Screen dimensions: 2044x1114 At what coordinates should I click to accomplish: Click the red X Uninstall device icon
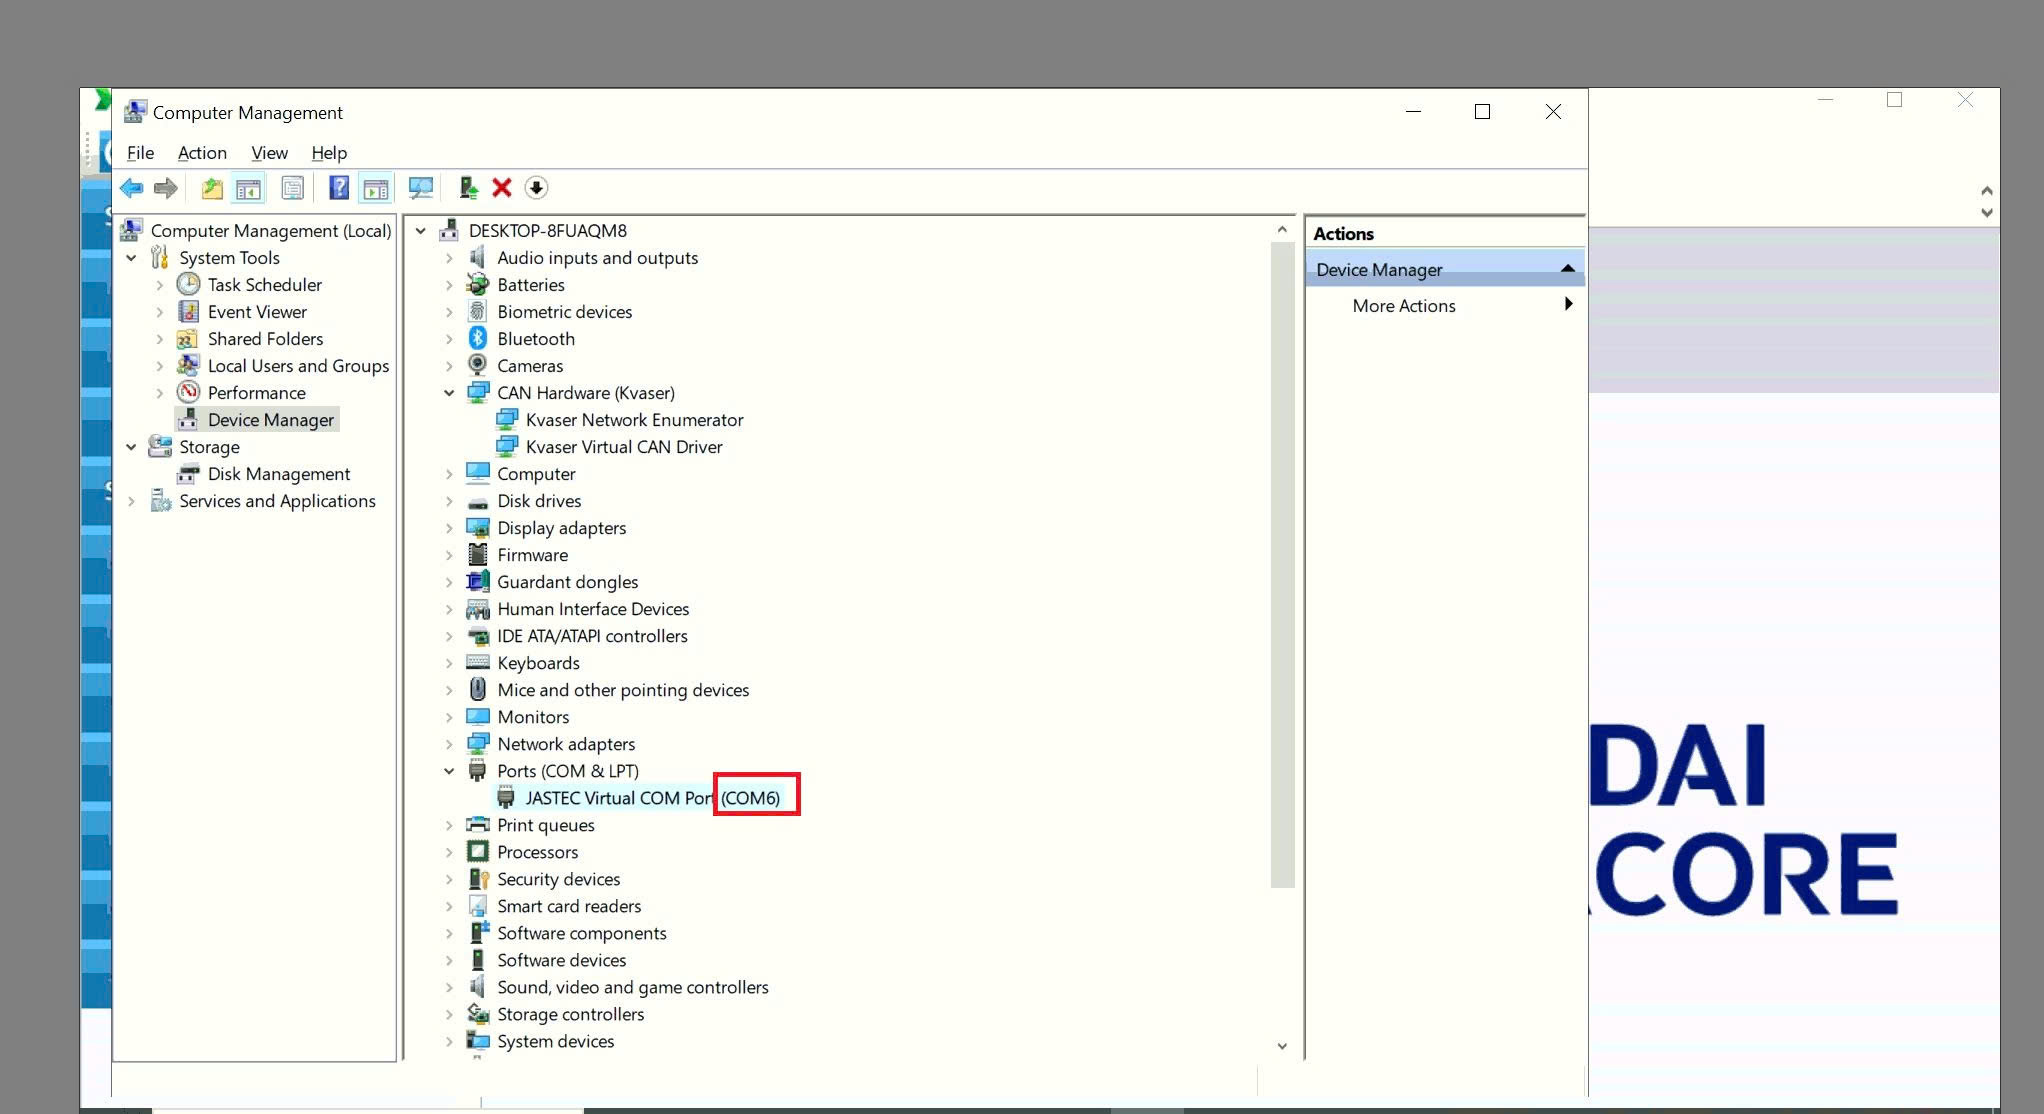pos(502,188)
